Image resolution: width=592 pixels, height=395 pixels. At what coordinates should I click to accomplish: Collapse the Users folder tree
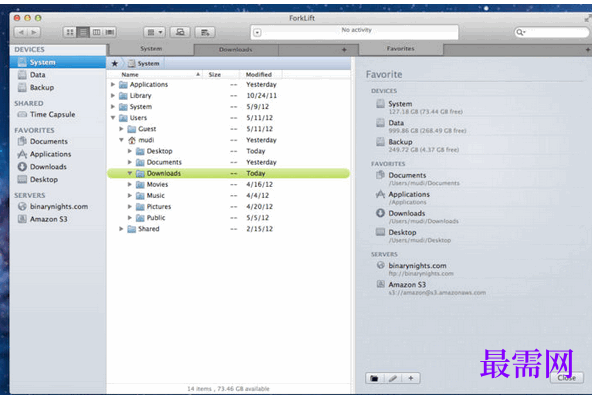113,118
